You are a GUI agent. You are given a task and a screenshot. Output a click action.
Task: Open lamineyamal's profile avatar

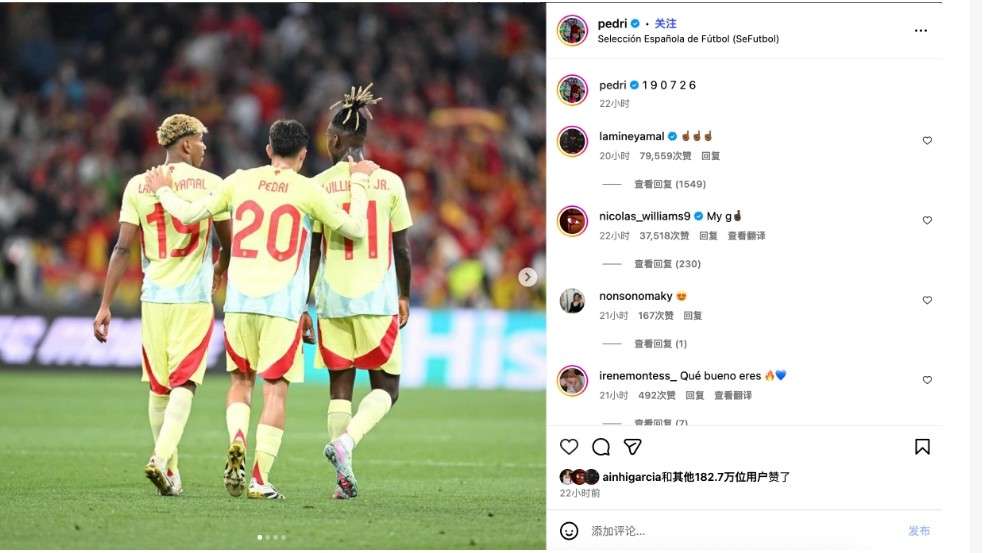click(x=572, y=141)
